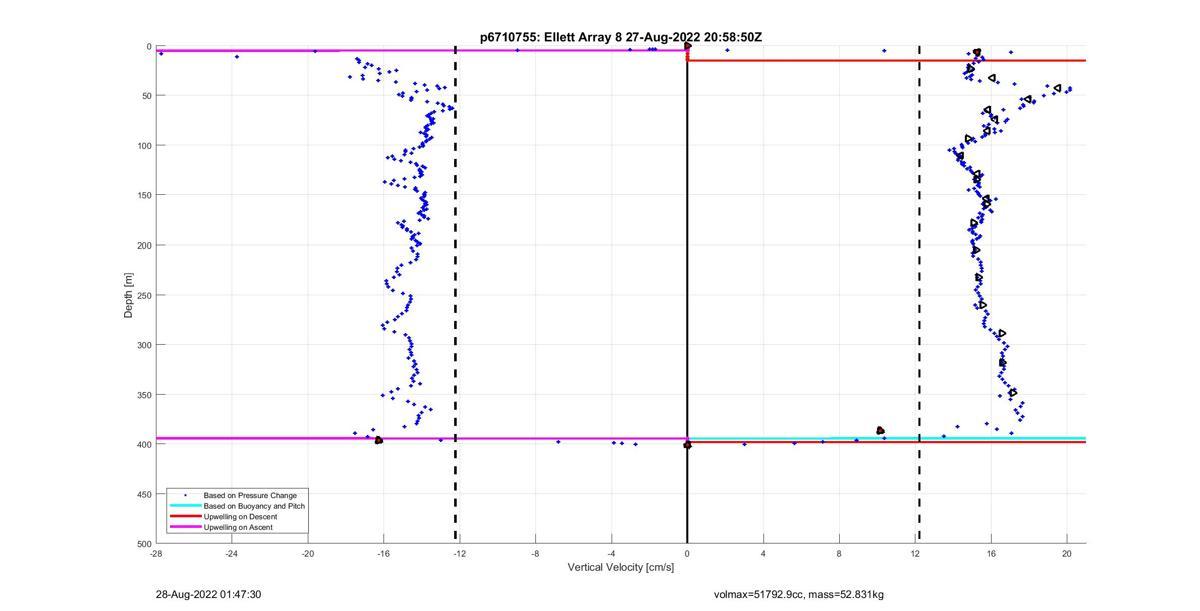Click the cyan line swatch in legend
The width and height of the screenshot is (1200, 611).
click(184, 506)
